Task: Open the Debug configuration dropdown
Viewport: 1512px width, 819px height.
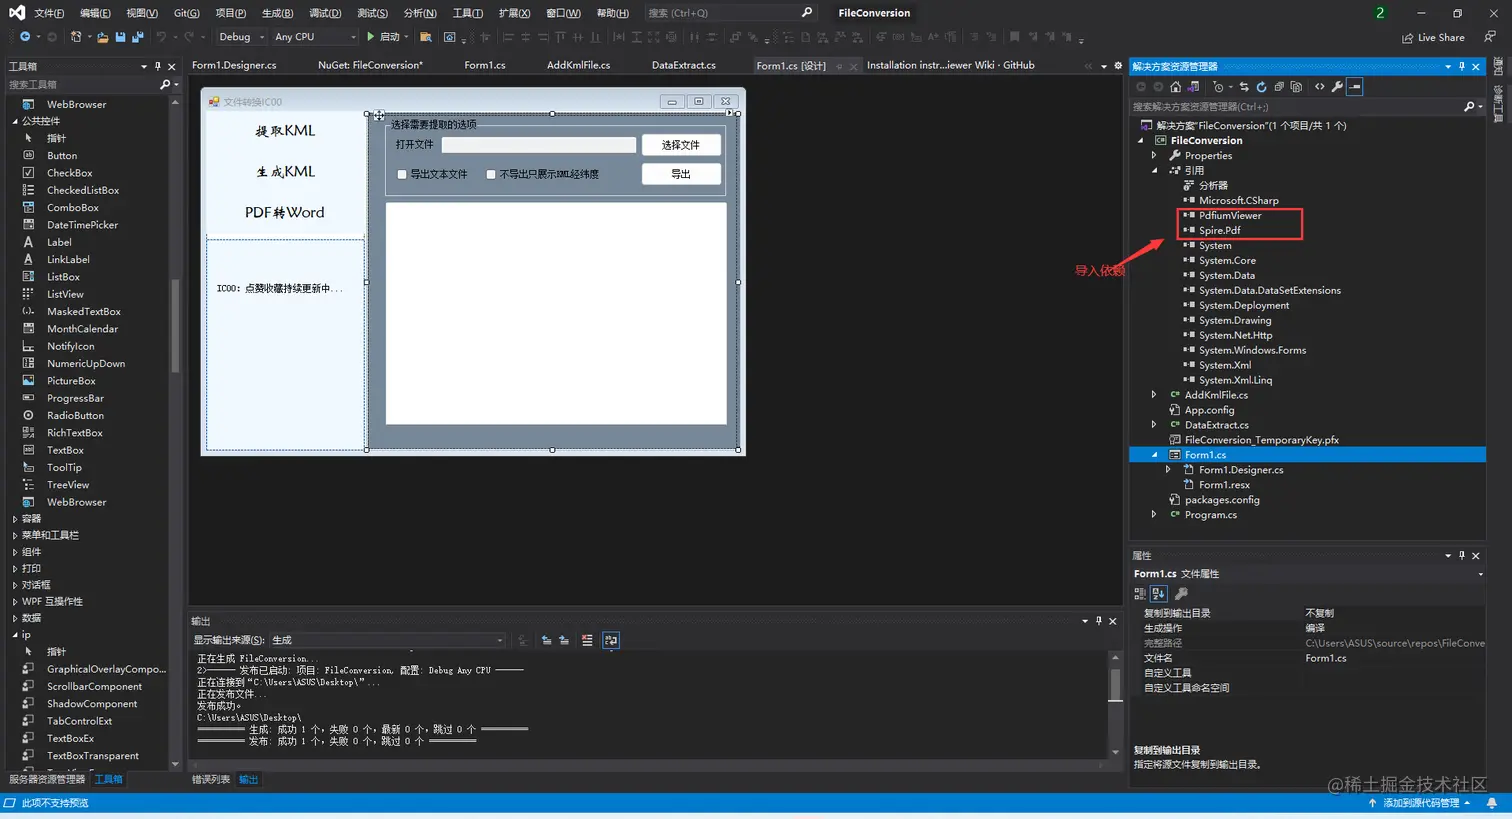Action: (242, 37)
